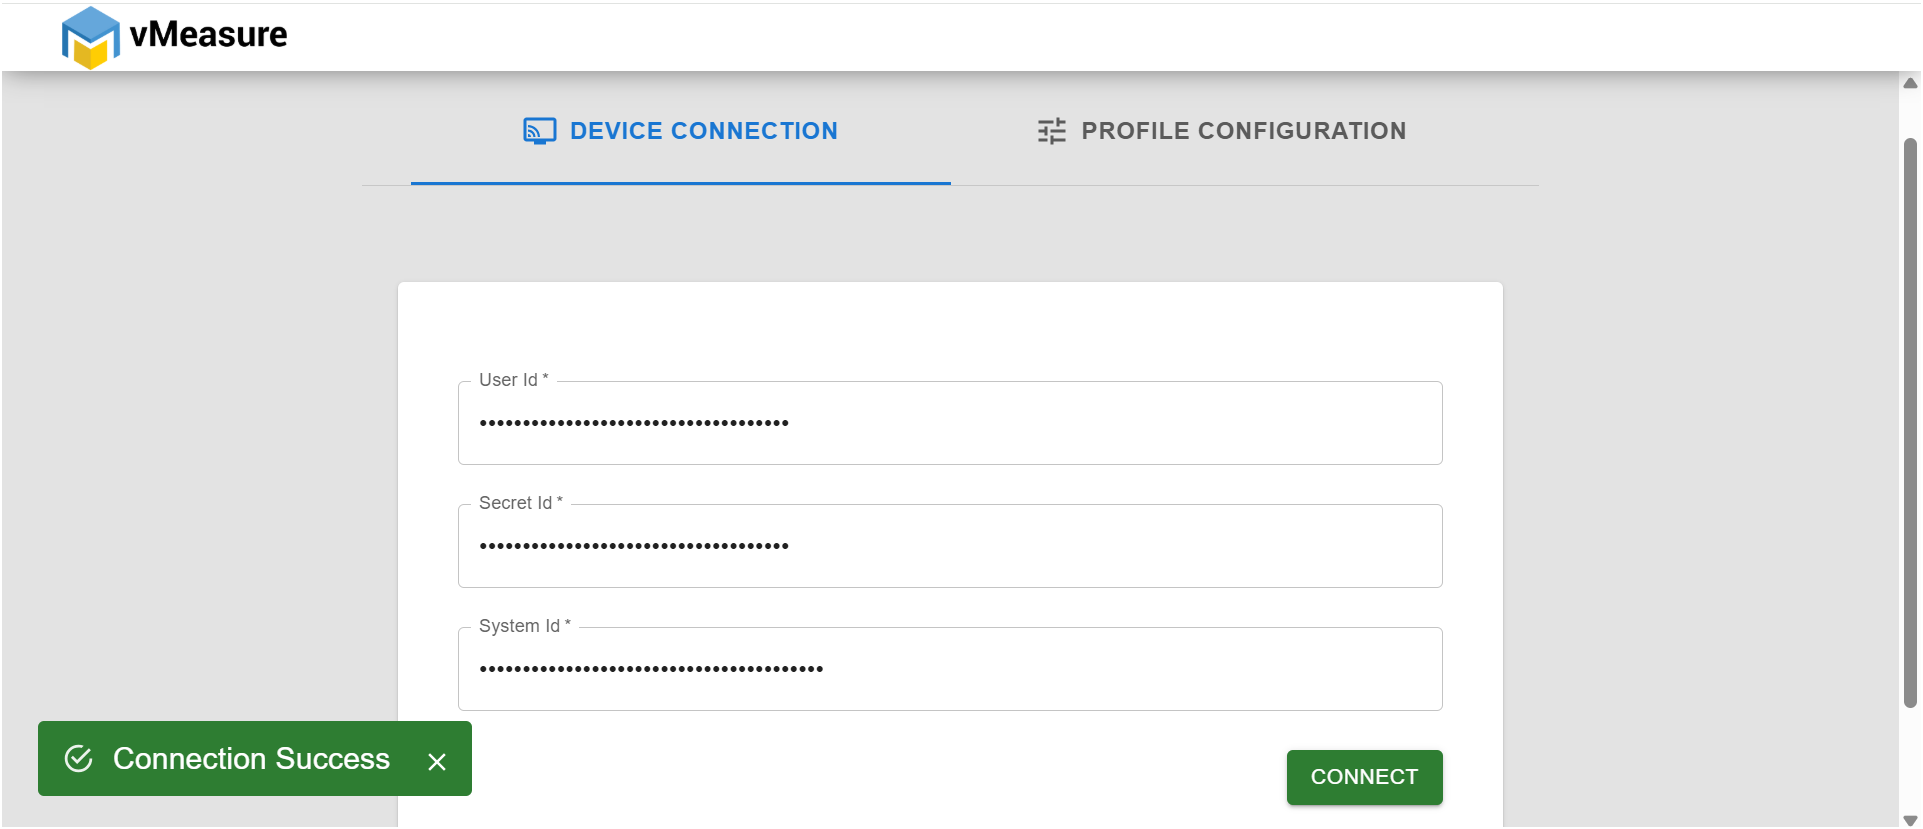Click the vertical scrollbar thumb
The width and height of the screenshot is (1923, 829).
[x=1910, y=420]
